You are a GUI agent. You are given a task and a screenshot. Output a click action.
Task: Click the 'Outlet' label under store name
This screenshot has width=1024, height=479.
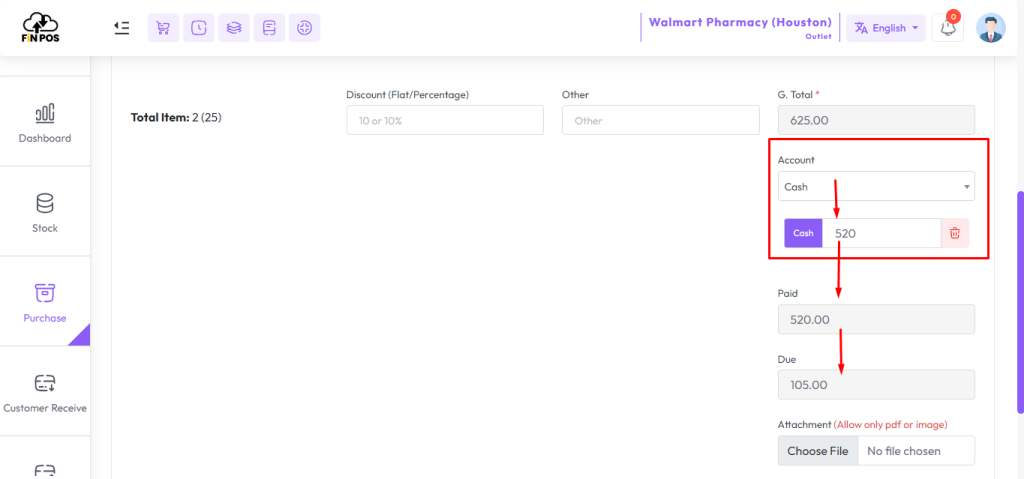[x=818, y=37]
